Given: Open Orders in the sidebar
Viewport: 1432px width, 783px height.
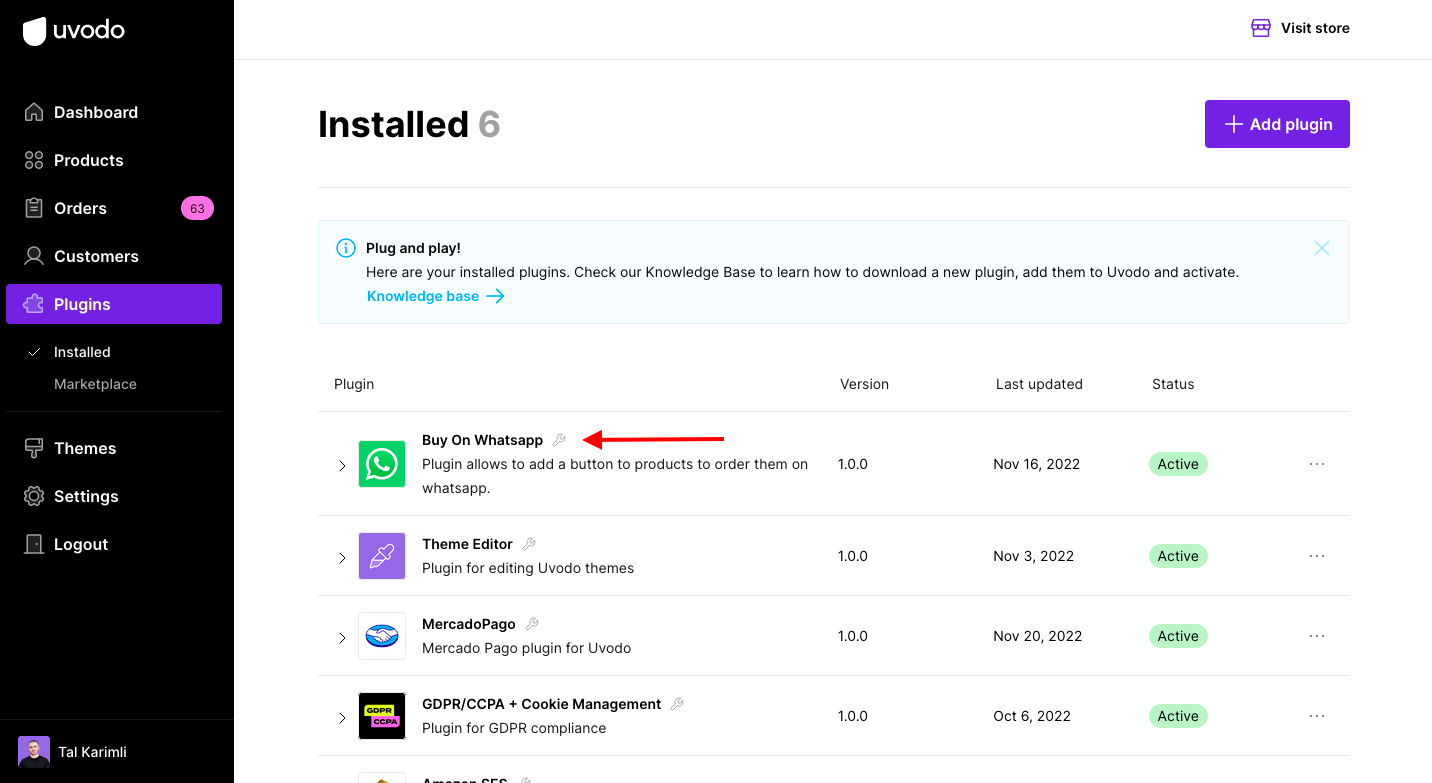Looking at the screenshot, I should tap(114, 208).
